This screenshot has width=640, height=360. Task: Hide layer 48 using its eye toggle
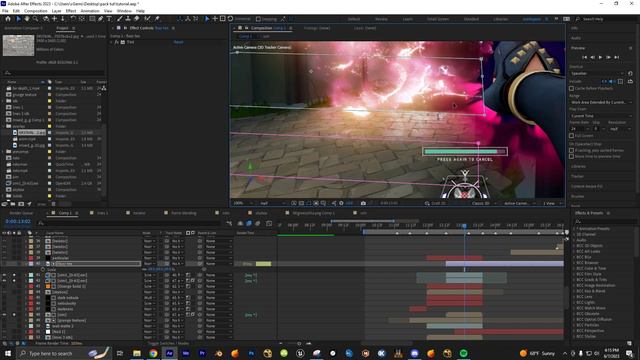point(4,315)
